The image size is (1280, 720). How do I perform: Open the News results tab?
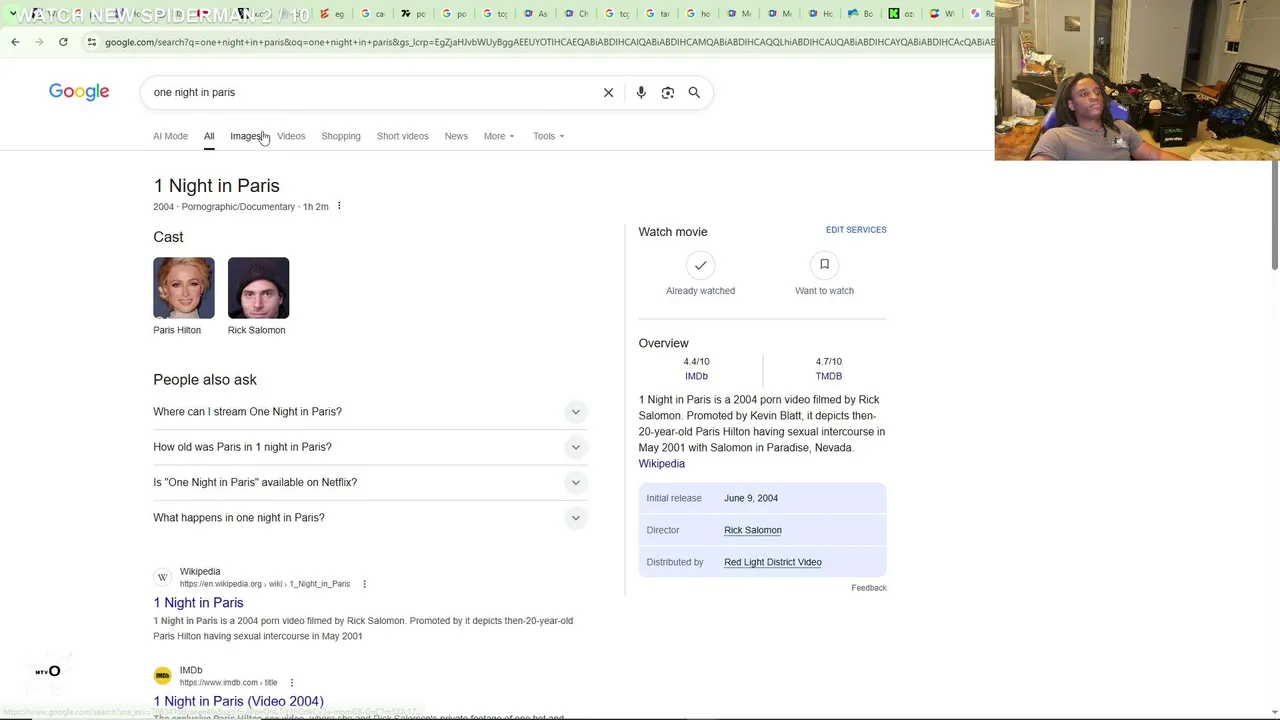tap(456, 136)
